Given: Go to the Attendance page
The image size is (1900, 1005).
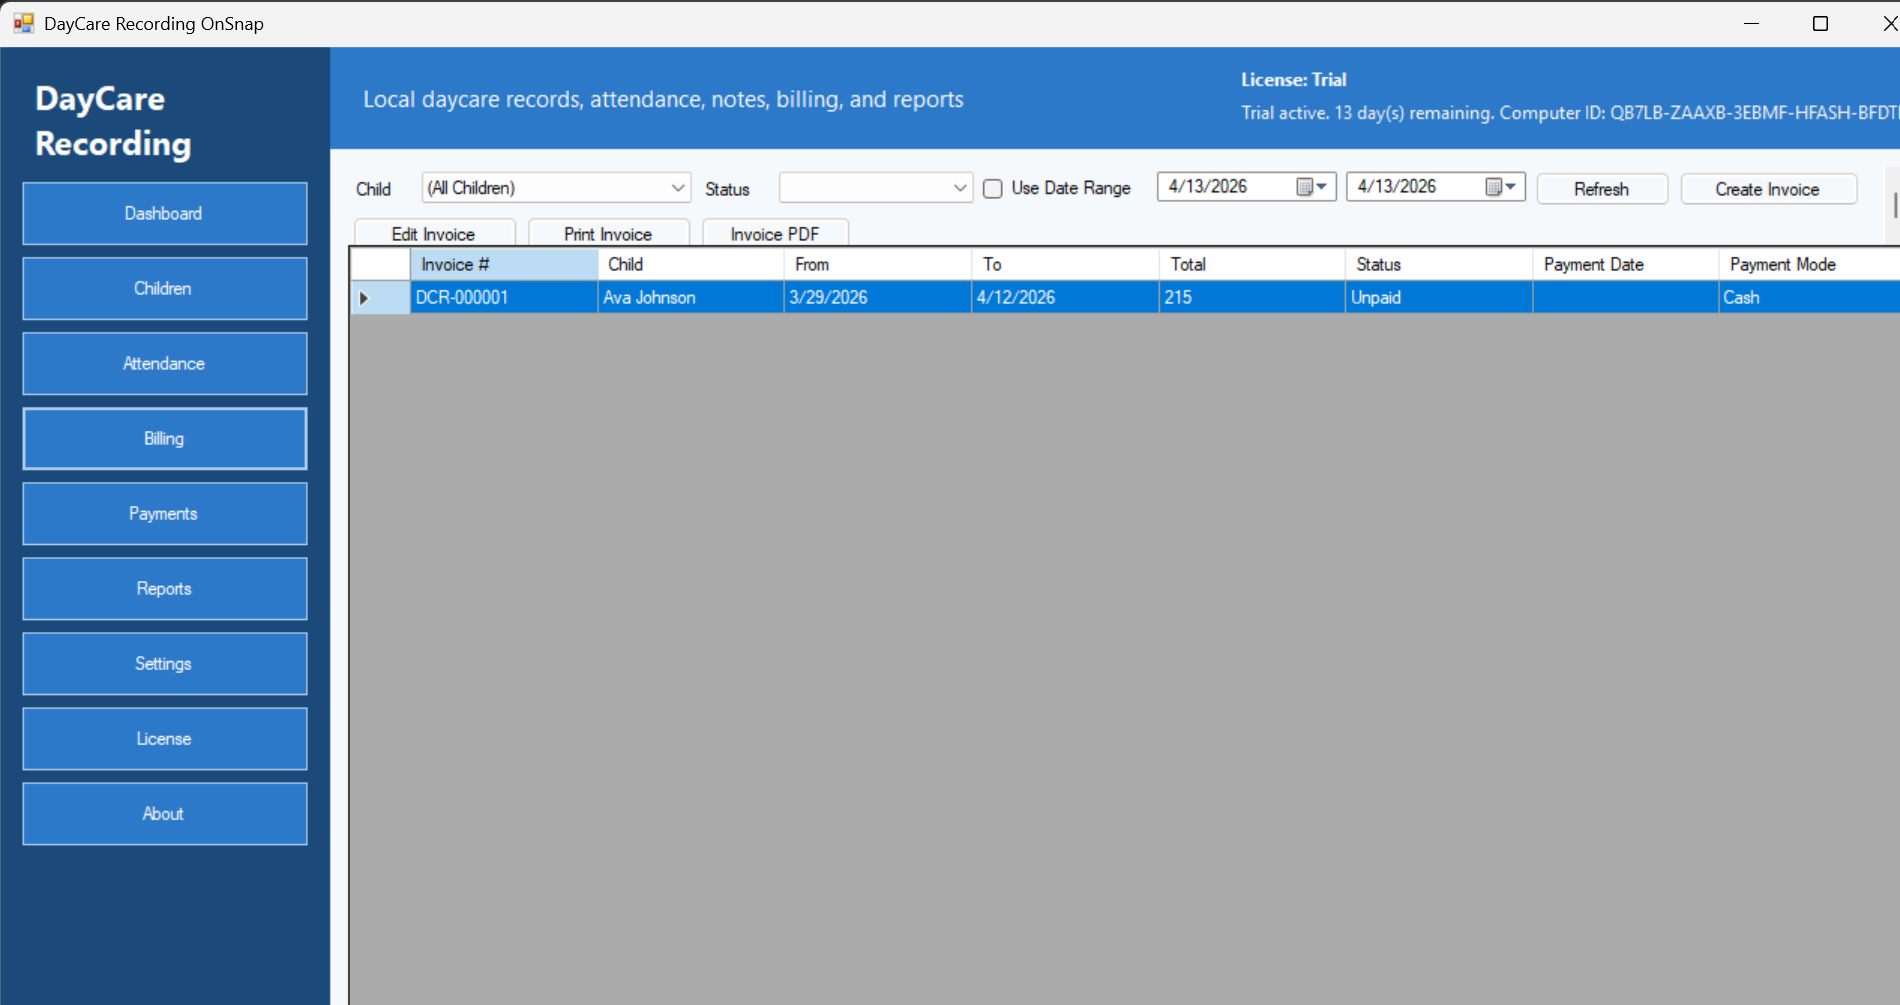Looking at the screenshot, I should coord(164,364).
